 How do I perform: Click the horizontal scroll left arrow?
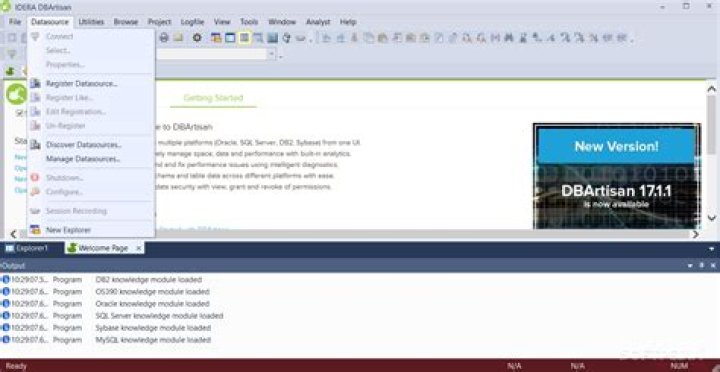[13, 234]
